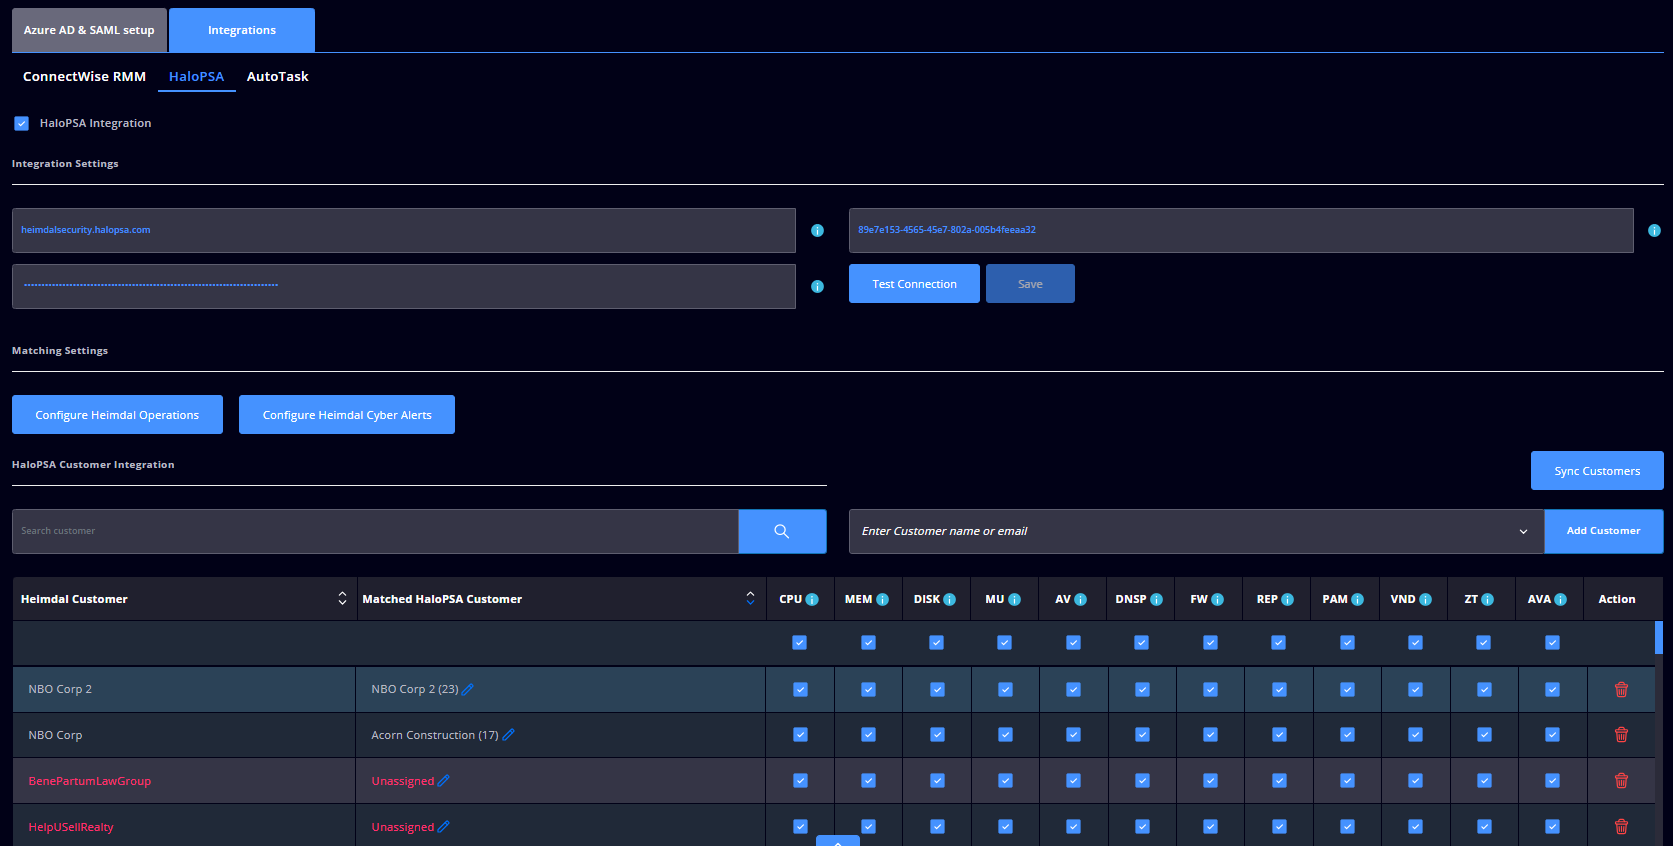The height and width of the screenshot is (846, 1673).
Task: Select the BenePartumLawGroup customer name
Action: 90,781
